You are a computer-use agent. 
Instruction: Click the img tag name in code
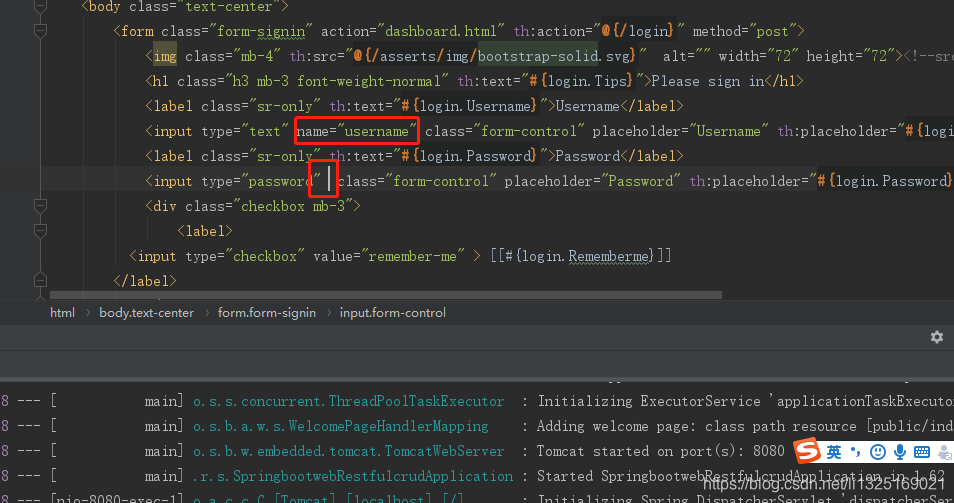[165, 56]
